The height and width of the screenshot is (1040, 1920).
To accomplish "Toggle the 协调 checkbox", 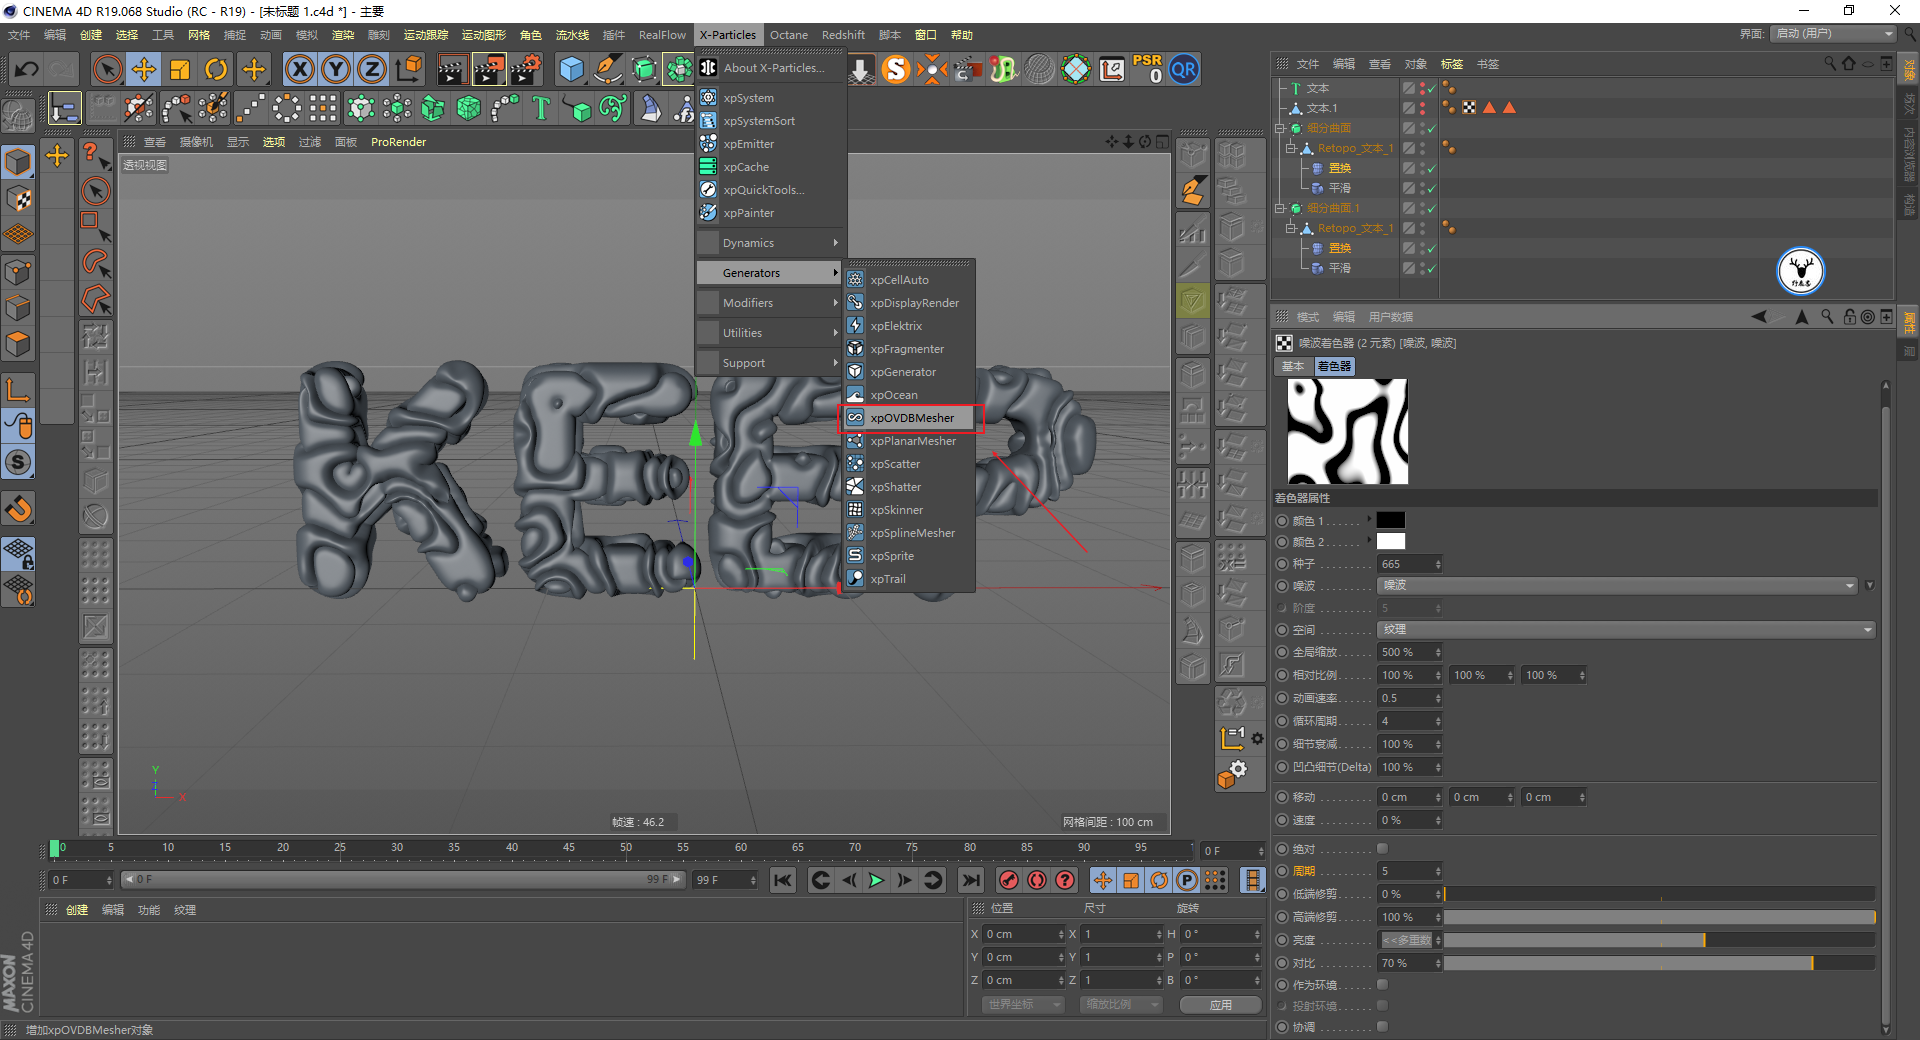I will coord(1382,1027).
